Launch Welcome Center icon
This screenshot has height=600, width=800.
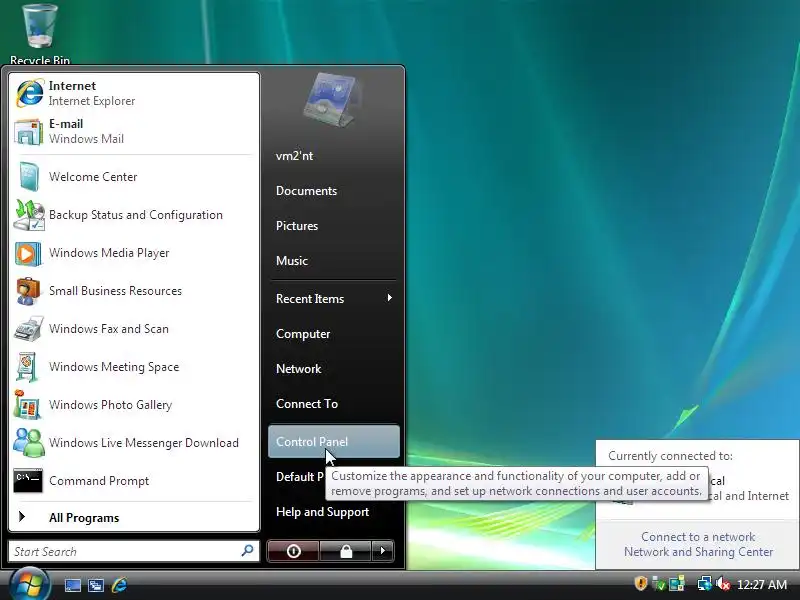(29, 177)
